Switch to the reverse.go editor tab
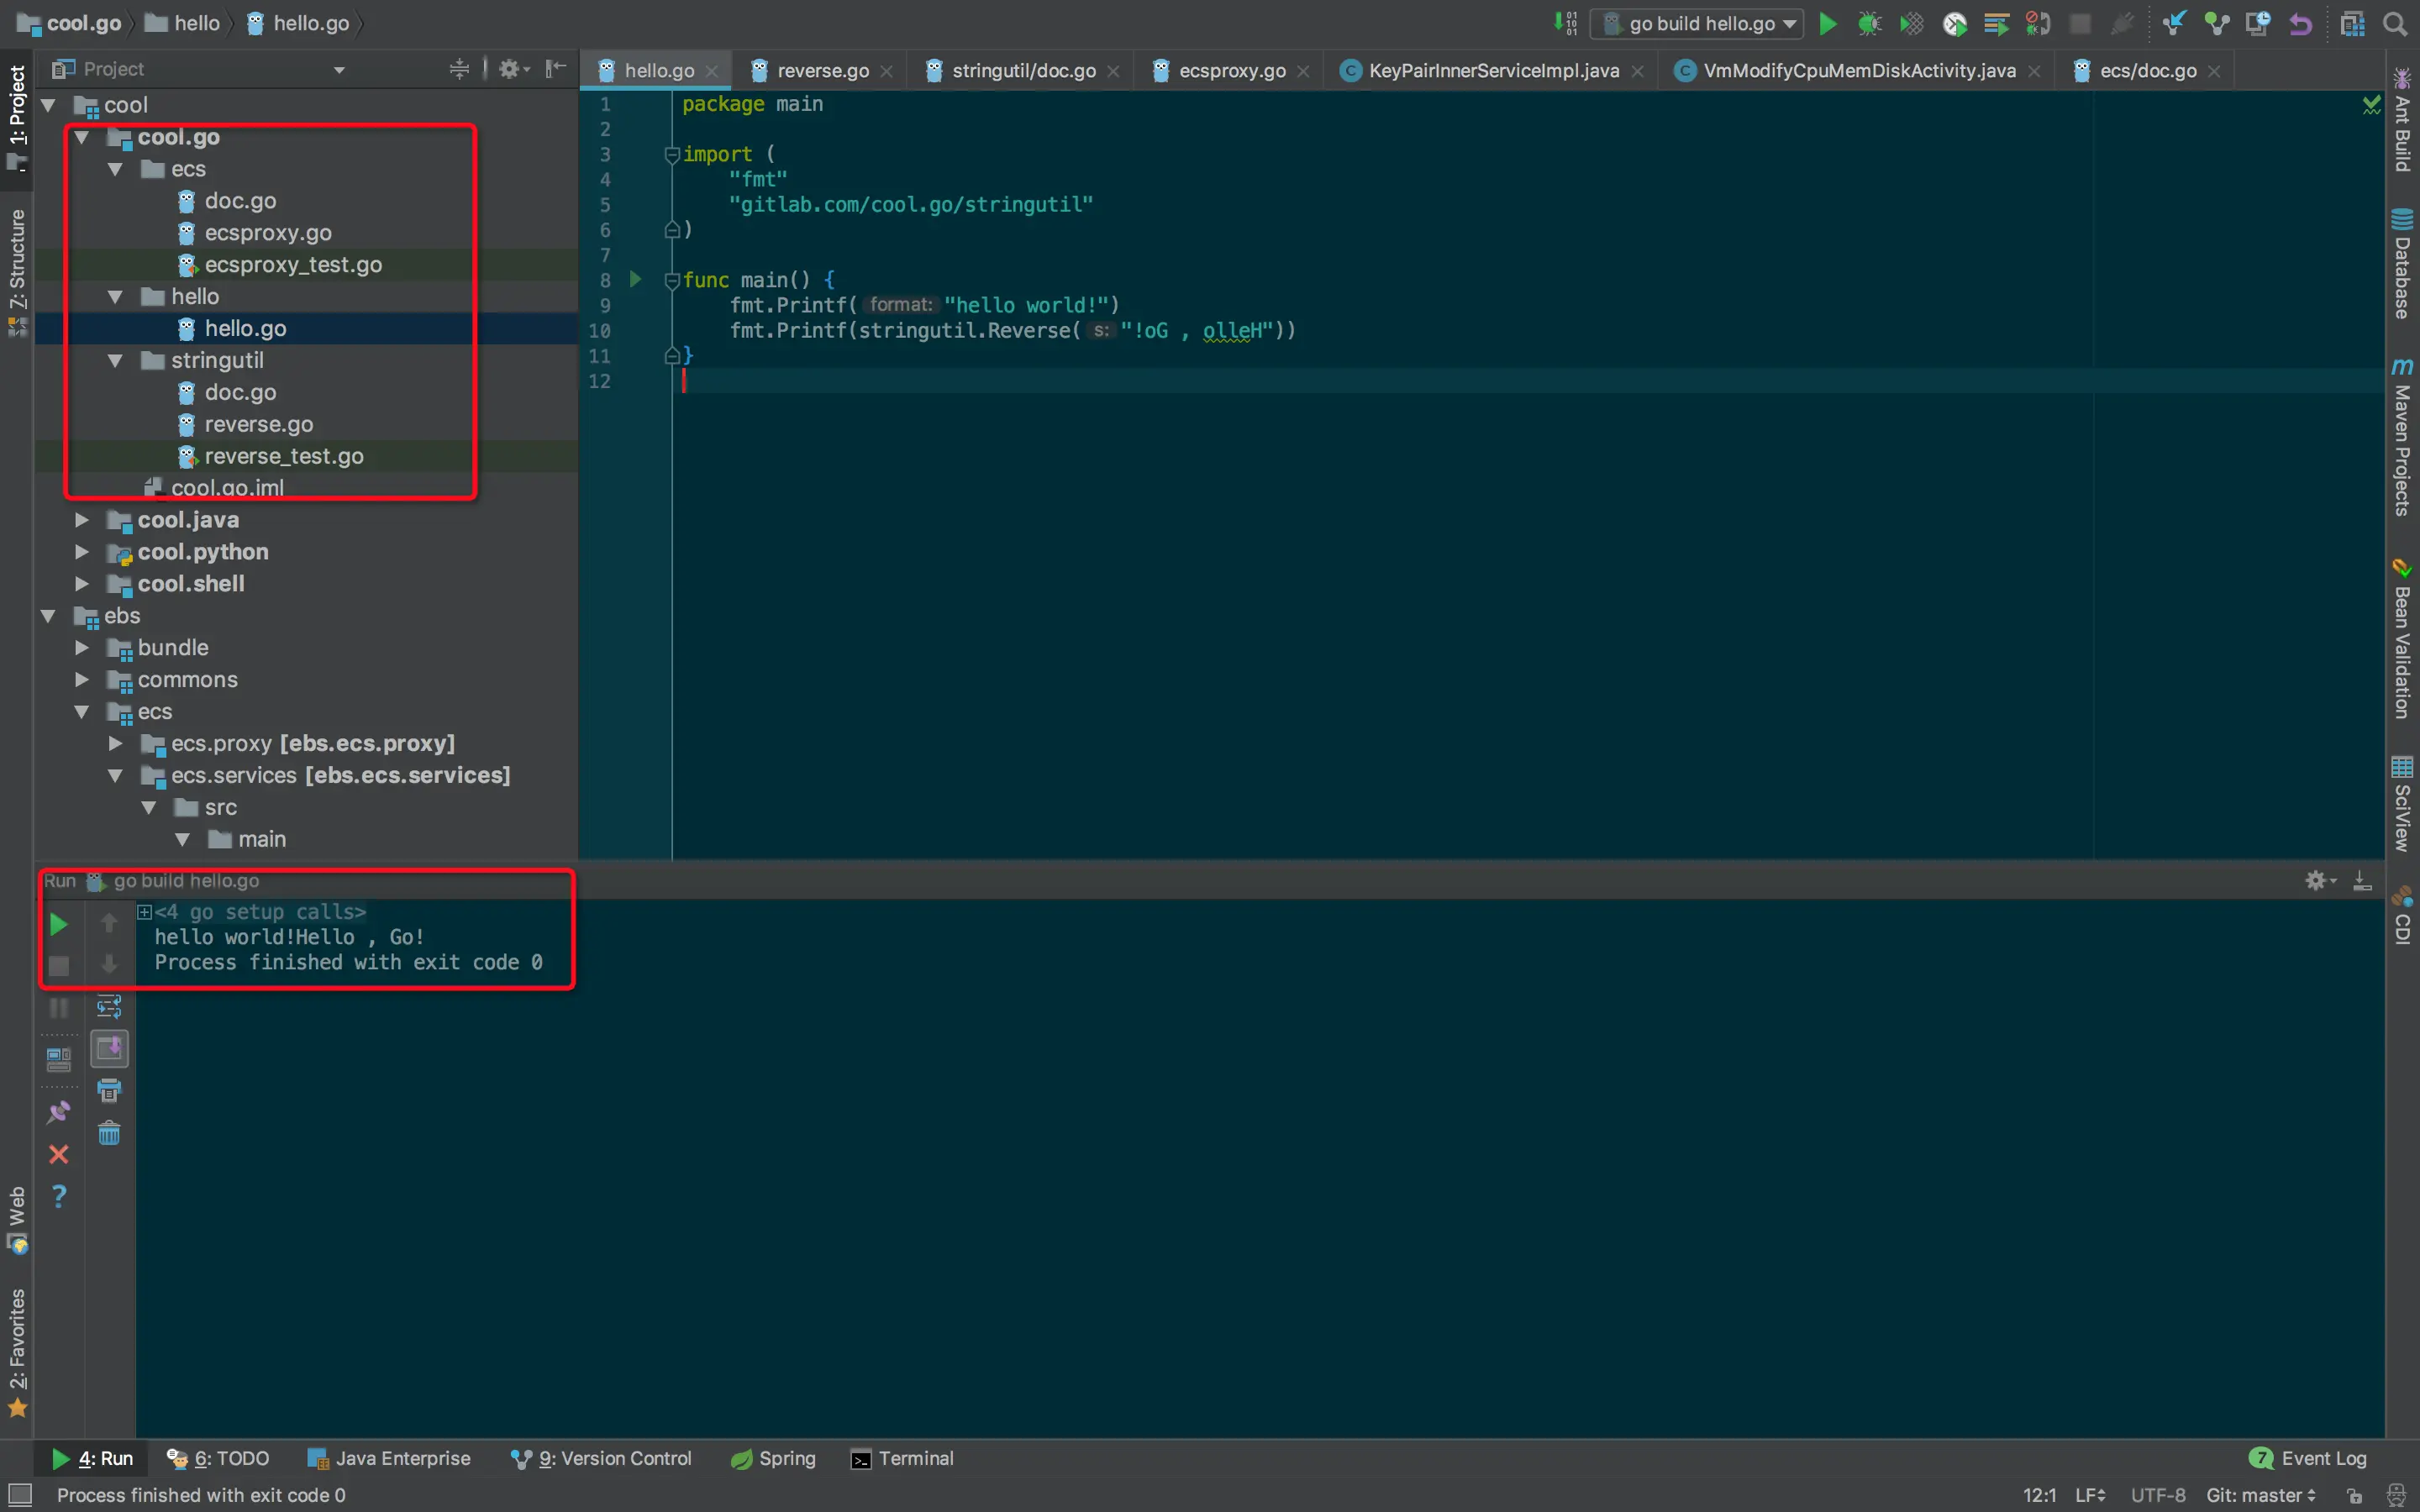Viewport: 2420px width, 1512px height. 822,70
